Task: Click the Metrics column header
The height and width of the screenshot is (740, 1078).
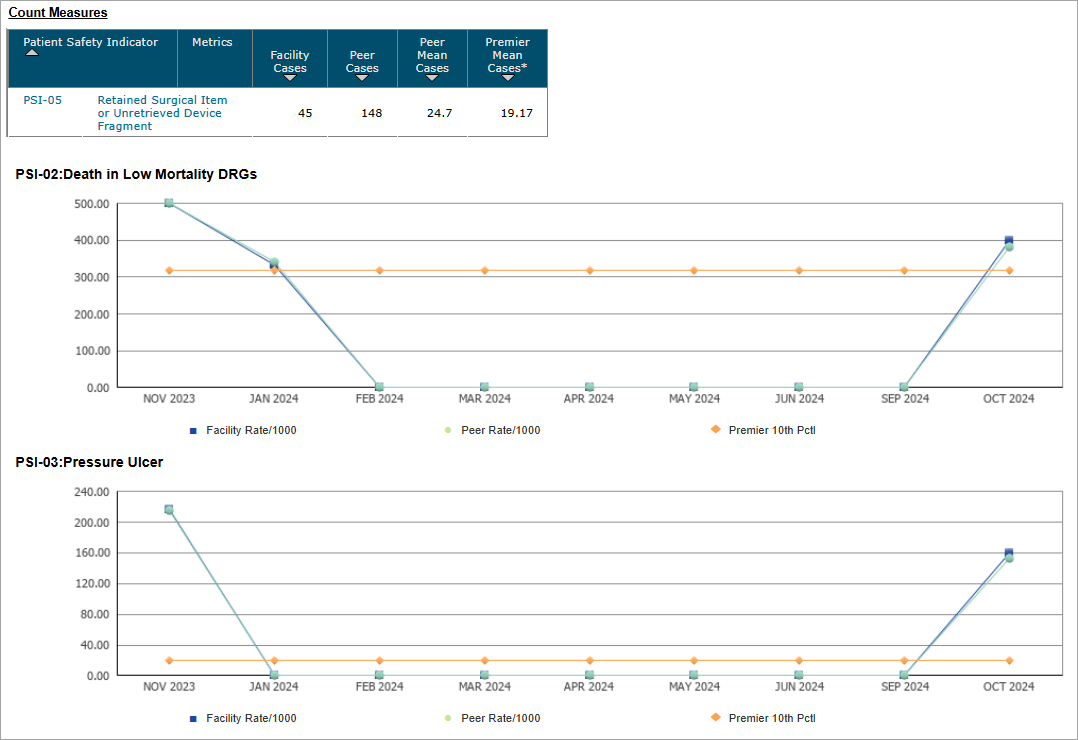Action: 212,42
